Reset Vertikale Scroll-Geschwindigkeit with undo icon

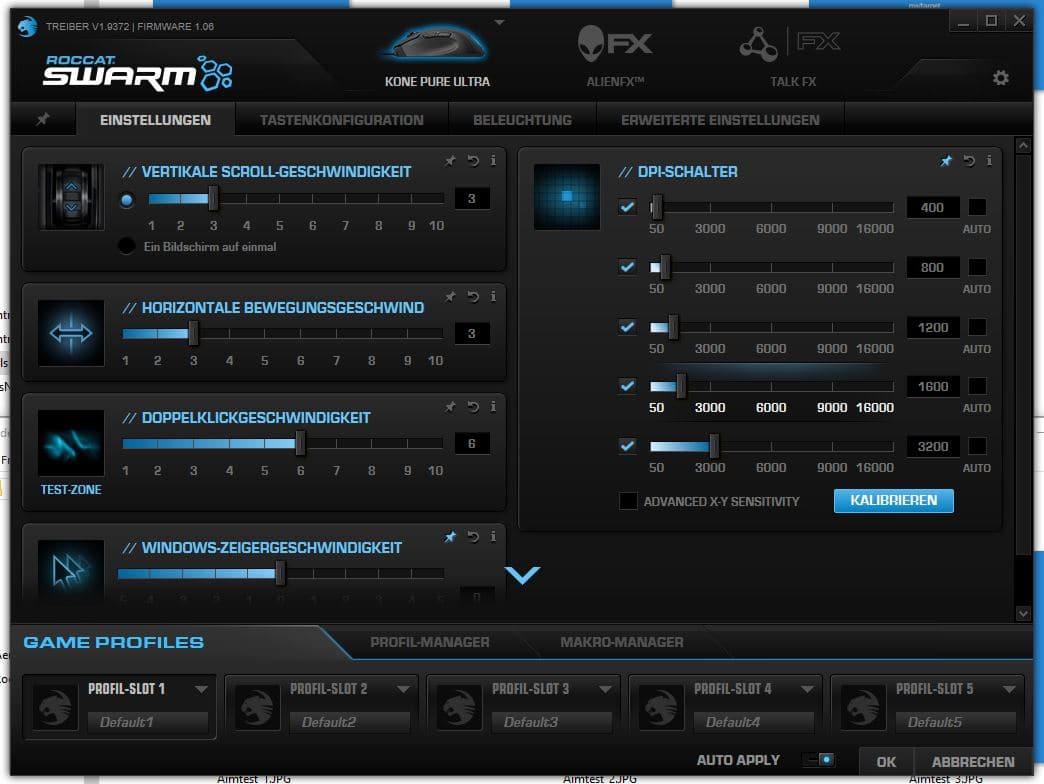point(472,160)
